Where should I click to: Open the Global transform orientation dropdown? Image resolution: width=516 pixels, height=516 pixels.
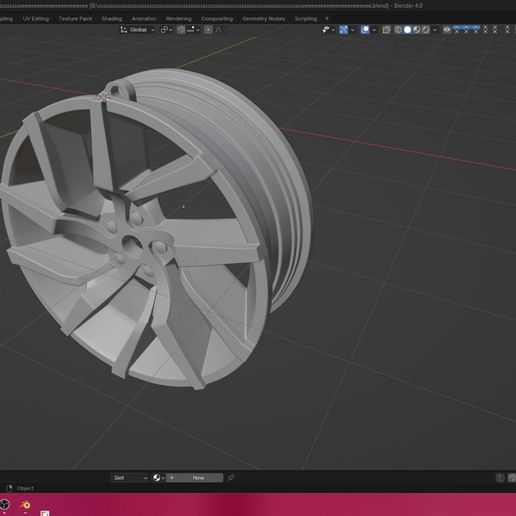pos(138,30)
